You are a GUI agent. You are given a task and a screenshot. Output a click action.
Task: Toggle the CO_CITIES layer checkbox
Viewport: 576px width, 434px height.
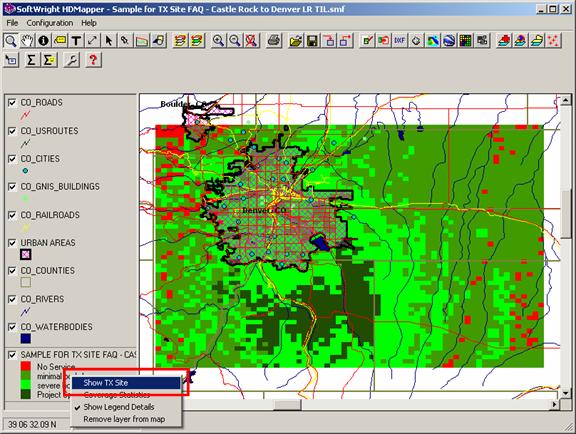pyautogui.click(x=12, y=159)
